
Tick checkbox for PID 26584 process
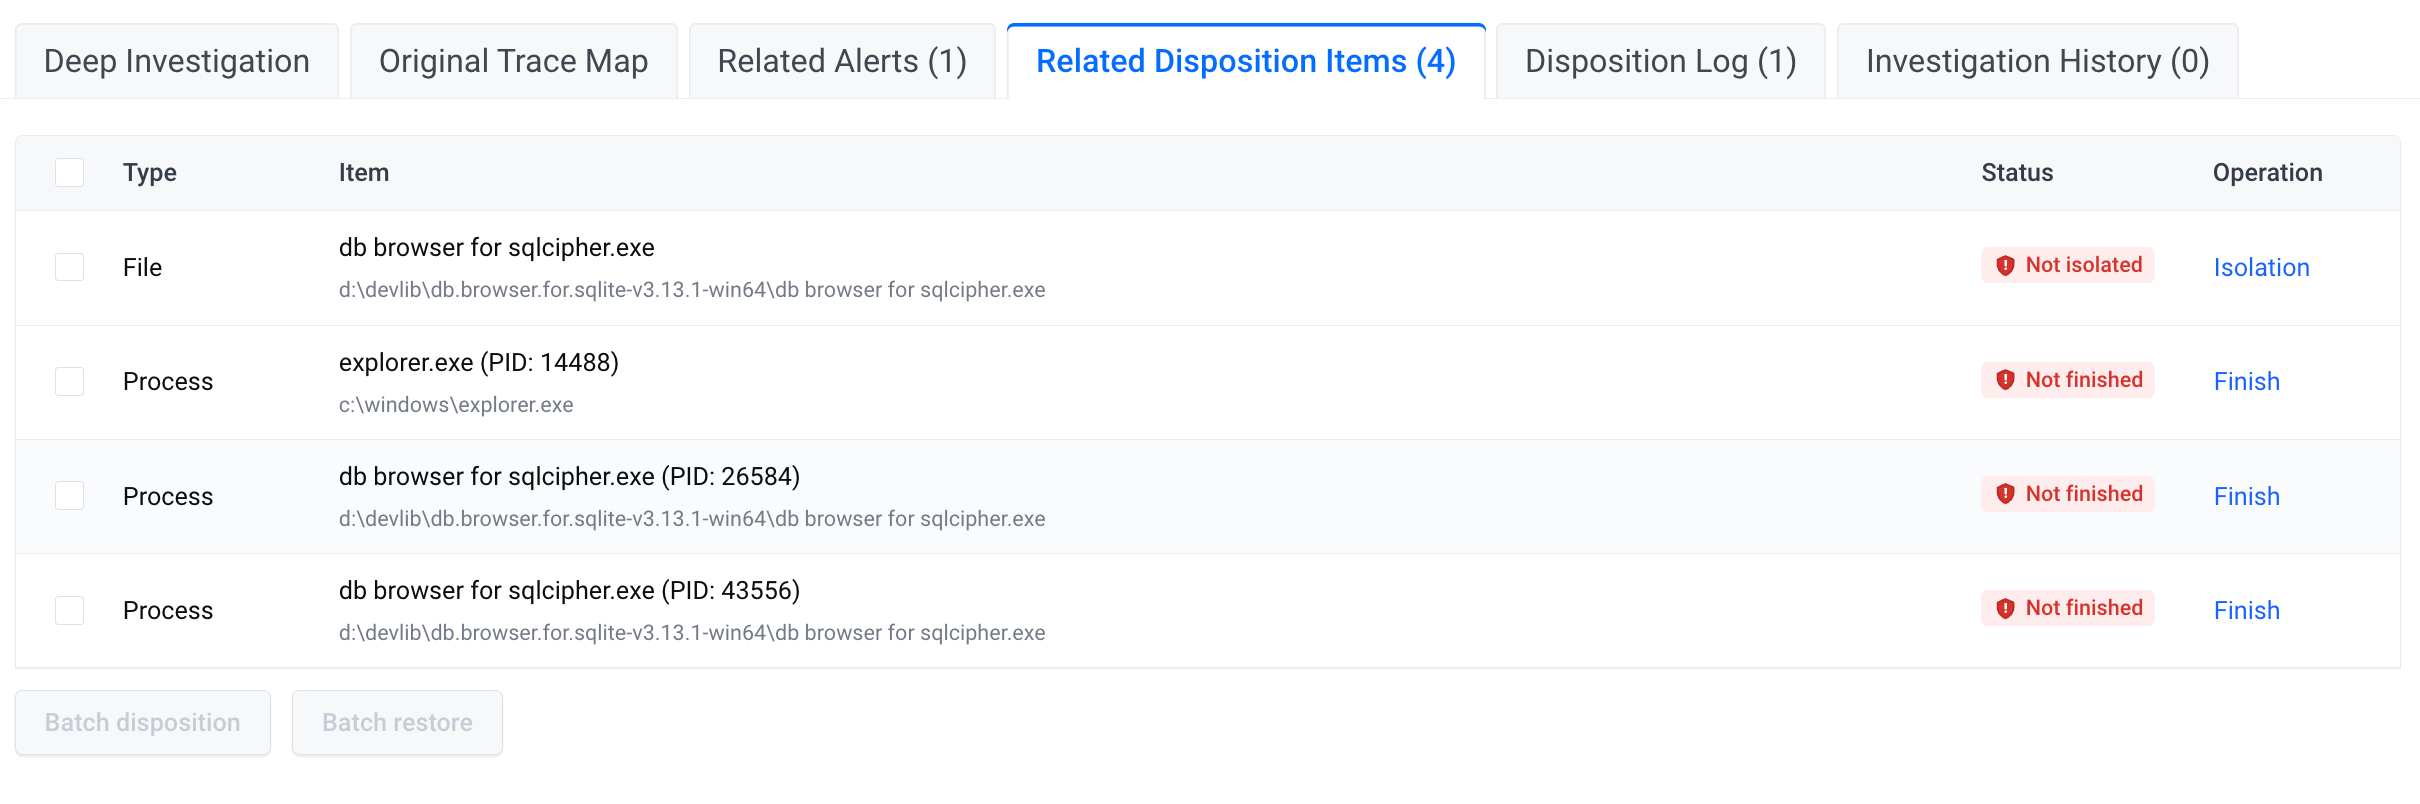tap(69, 496)
